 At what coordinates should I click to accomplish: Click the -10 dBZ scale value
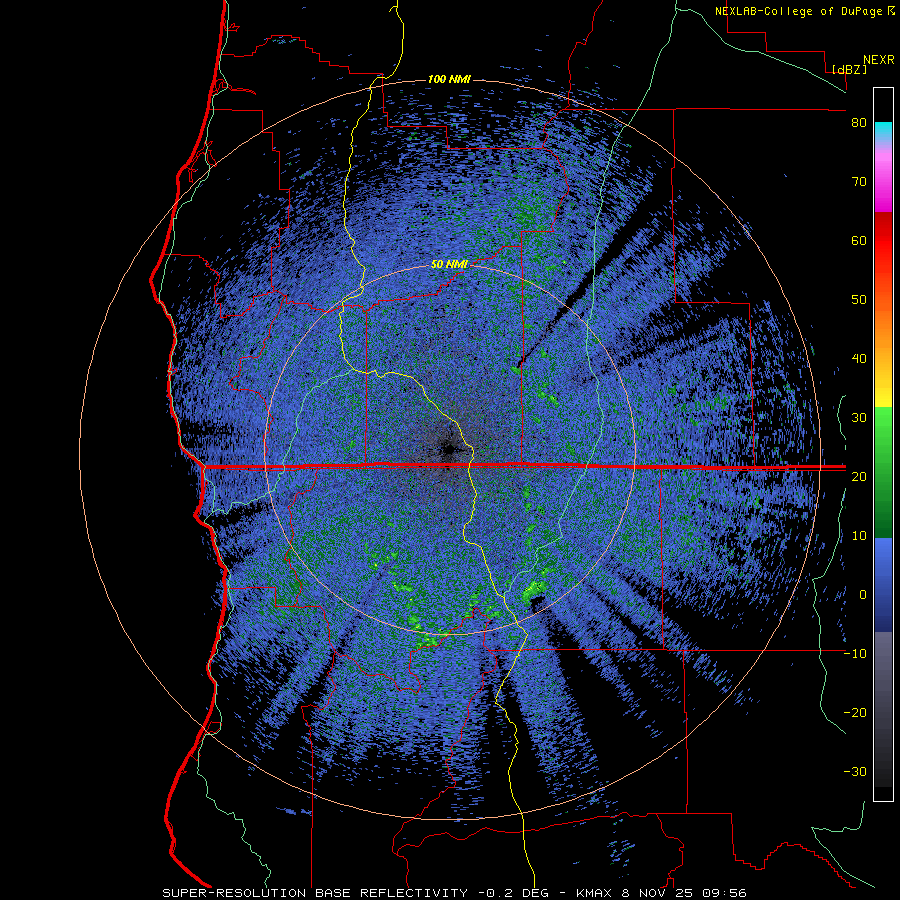(x=855, y=654)
